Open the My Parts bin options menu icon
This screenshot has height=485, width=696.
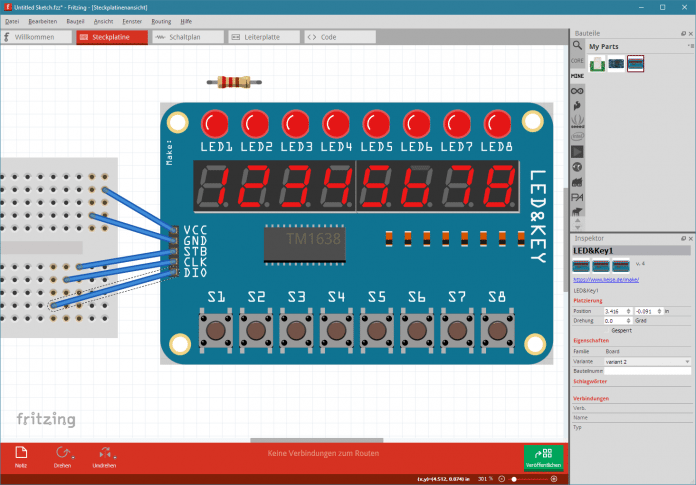691,46
